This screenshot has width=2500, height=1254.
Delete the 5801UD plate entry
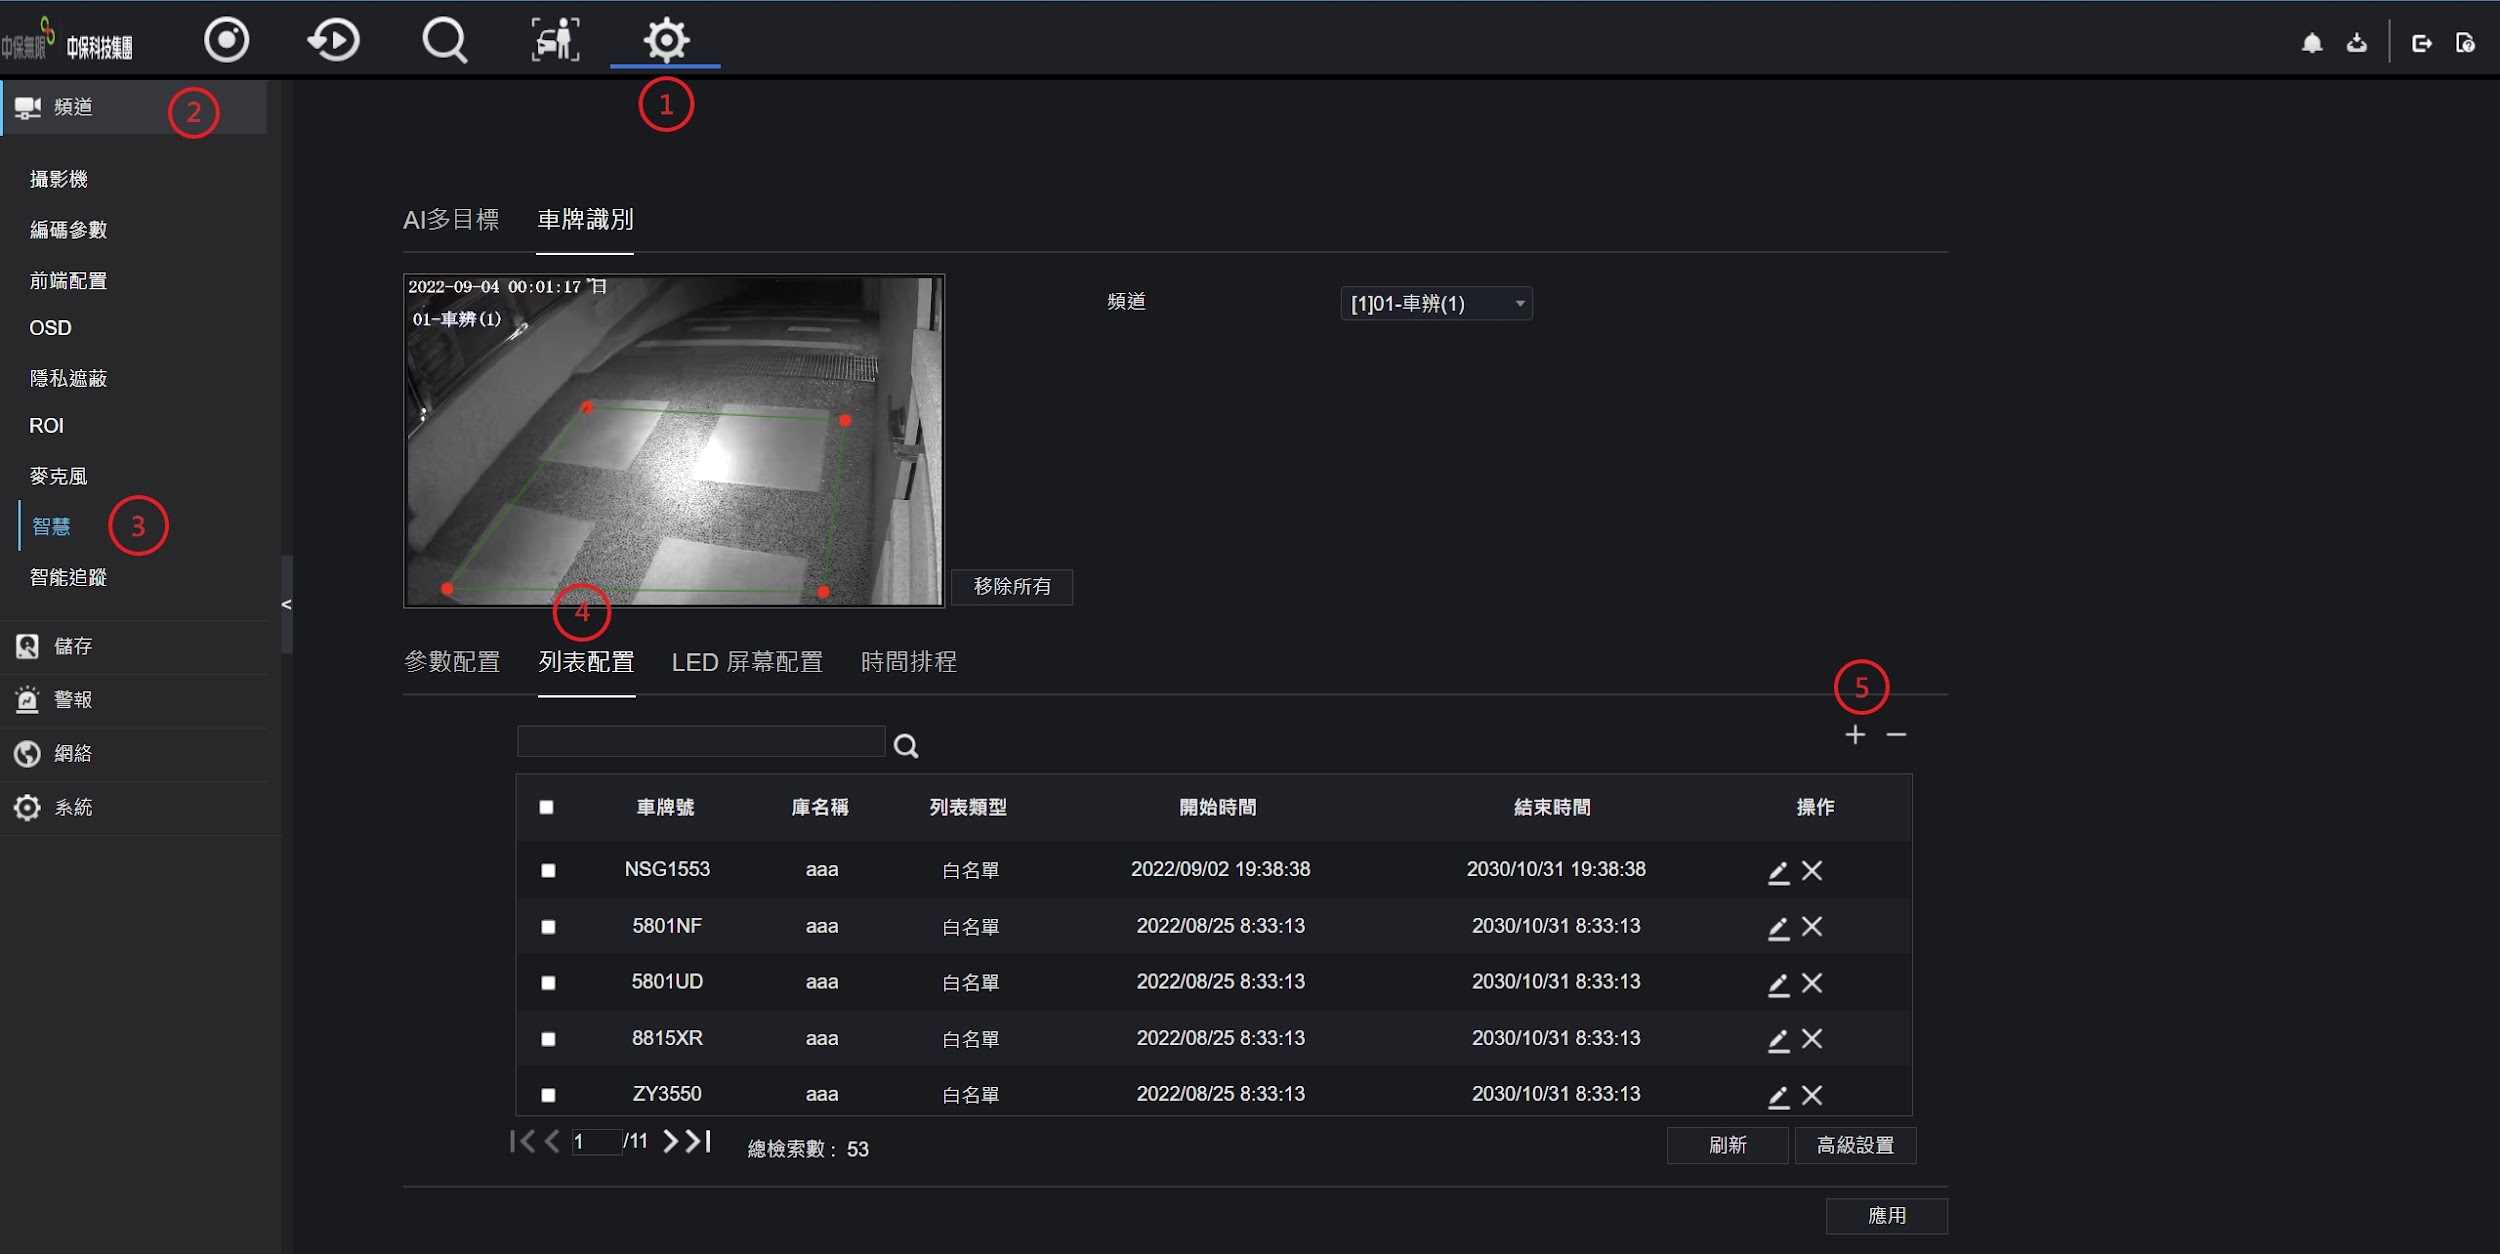[x=1812, y=983]
